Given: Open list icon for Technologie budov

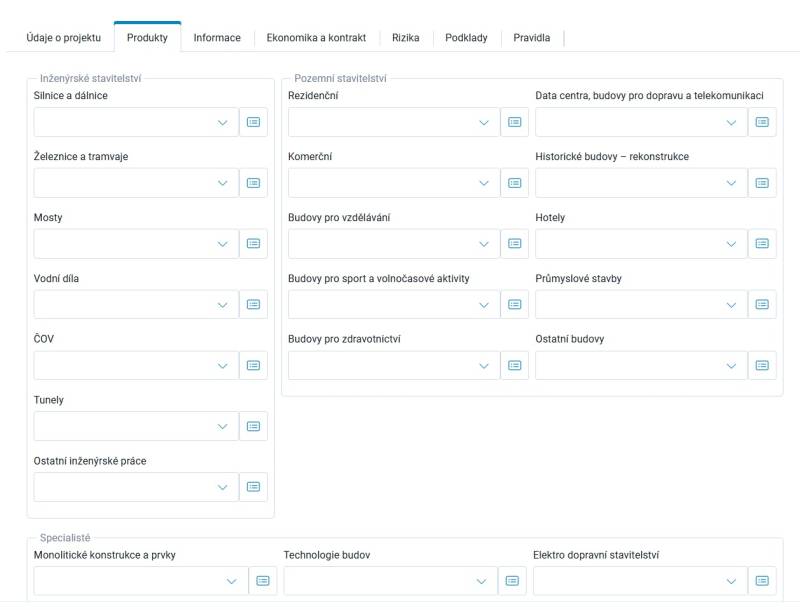Looking at the screenshot, I should [x=512, y=581].
